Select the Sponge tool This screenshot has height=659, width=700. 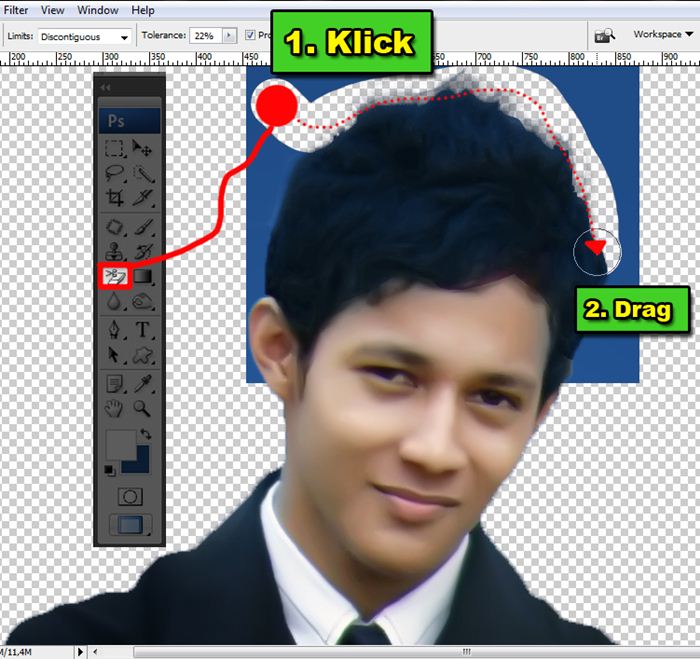pyautogui.click(x=142, y=301)
